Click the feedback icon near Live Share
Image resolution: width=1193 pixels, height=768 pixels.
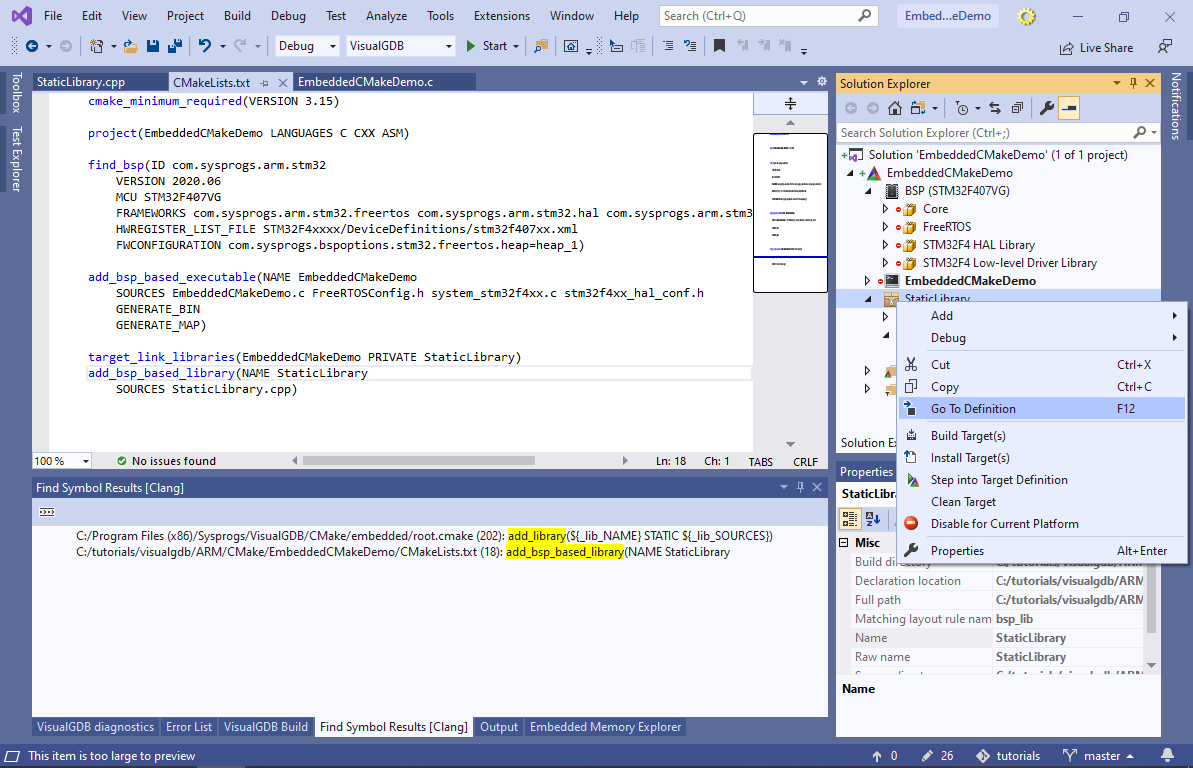(1165, 47)
